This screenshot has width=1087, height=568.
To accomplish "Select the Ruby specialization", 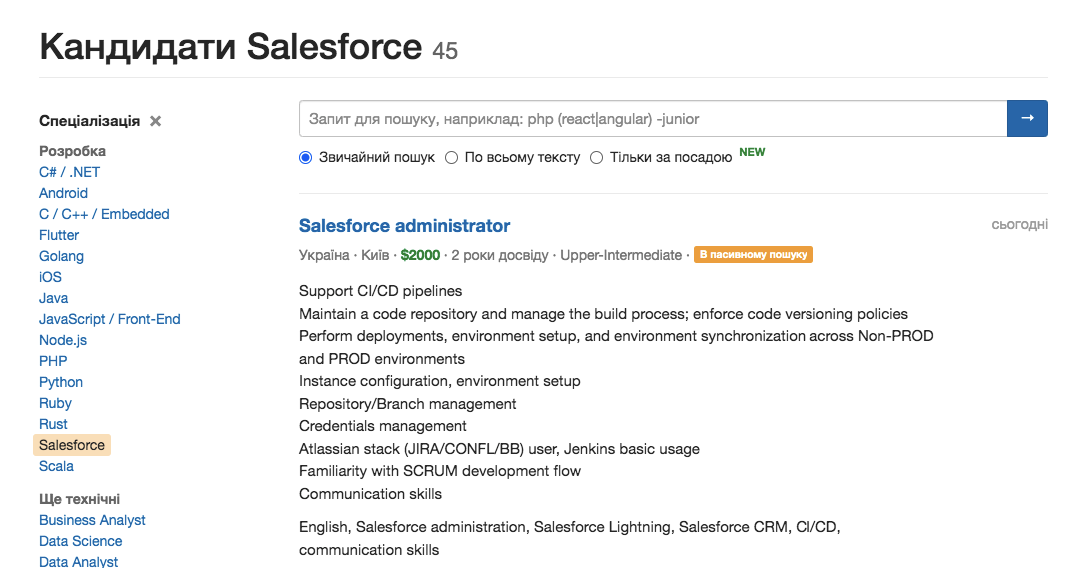I will [55, 403].
